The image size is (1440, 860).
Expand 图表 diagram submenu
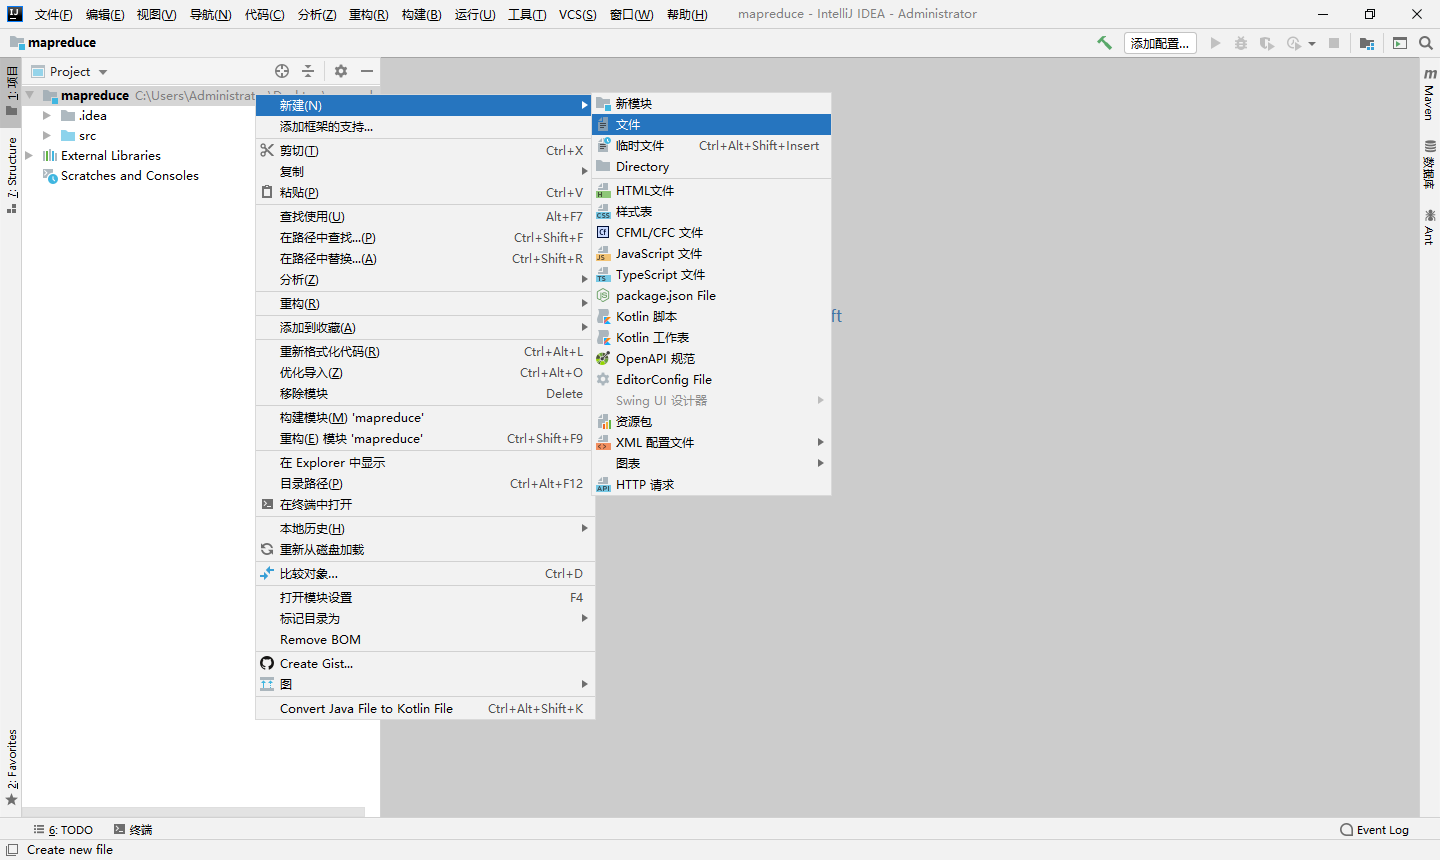tap(712, 463)
